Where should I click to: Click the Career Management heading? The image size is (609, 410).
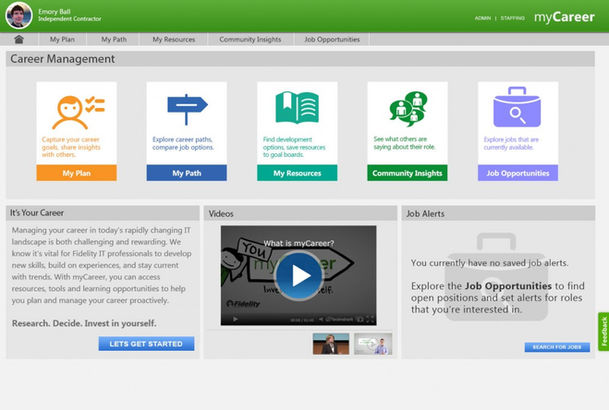click(x=63, y=59)
